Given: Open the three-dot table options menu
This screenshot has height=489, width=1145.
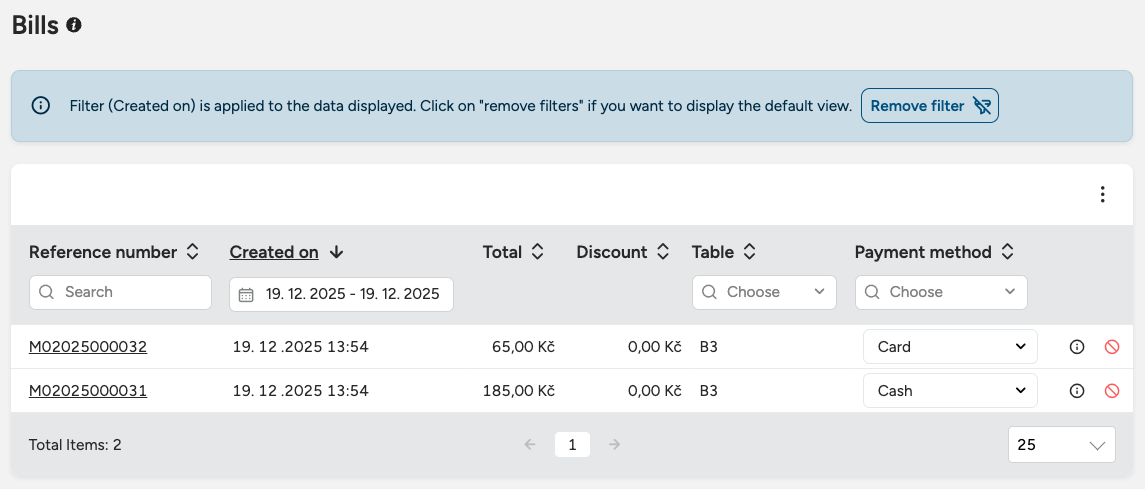Looking at the screenshot, I should pyautogui.click(x=1102, y=195).
